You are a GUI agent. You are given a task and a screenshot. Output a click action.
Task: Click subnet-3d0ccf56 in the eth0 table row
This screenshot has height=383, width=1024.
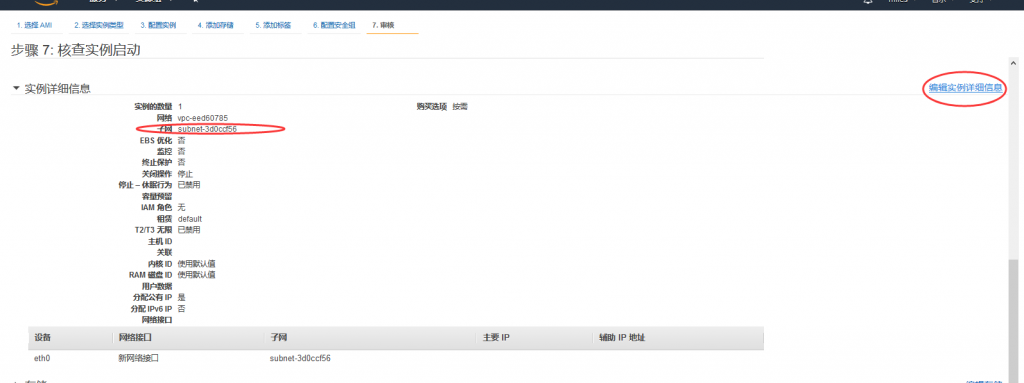tap(300, 359)
